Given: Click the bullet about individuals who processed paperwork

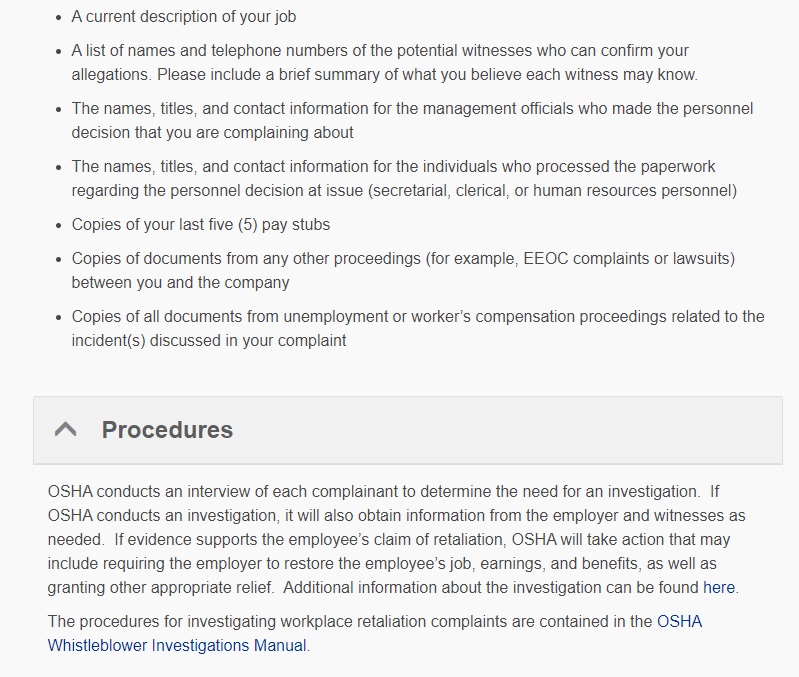Looking at the screenshot, I should (393, 166).
